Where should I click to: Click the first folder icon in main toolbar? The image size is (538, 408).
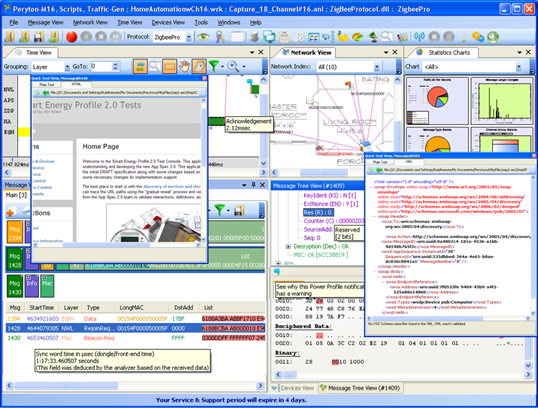coord(10,37)
